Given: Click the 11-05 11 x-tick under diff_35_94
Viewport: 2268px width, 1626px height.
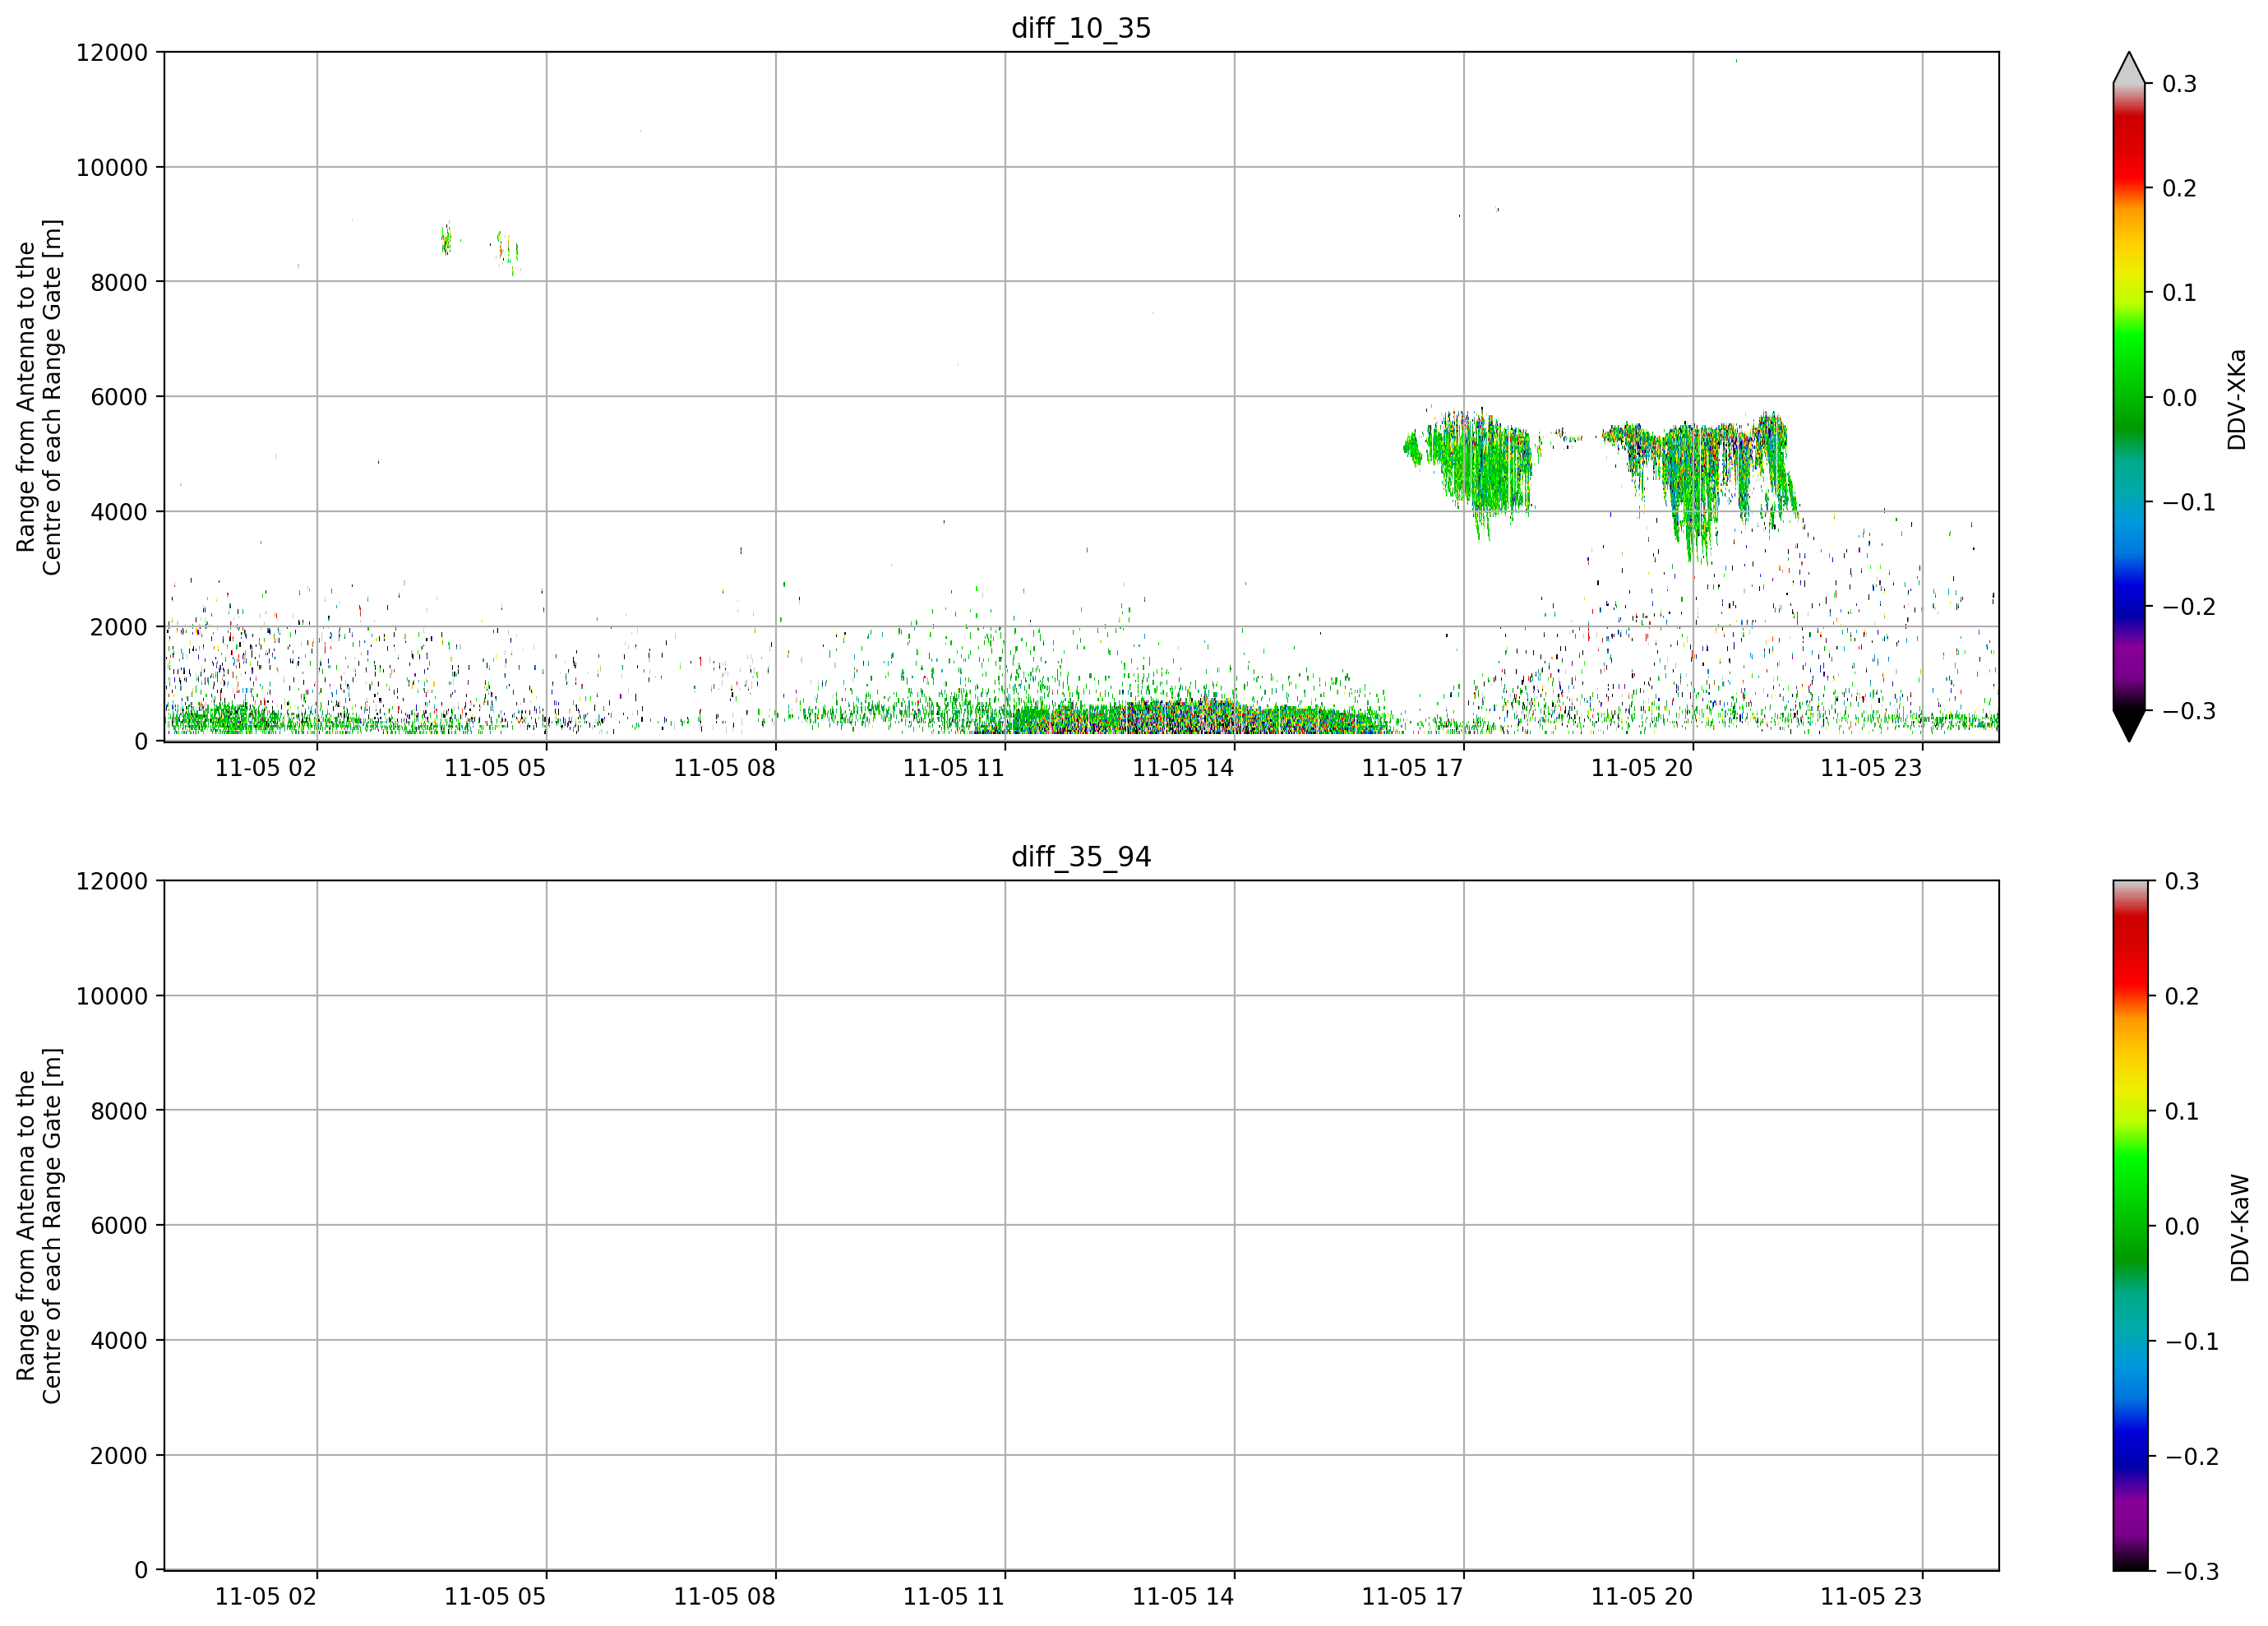Looking at the screenshot, I should [x=953, y=1597].
